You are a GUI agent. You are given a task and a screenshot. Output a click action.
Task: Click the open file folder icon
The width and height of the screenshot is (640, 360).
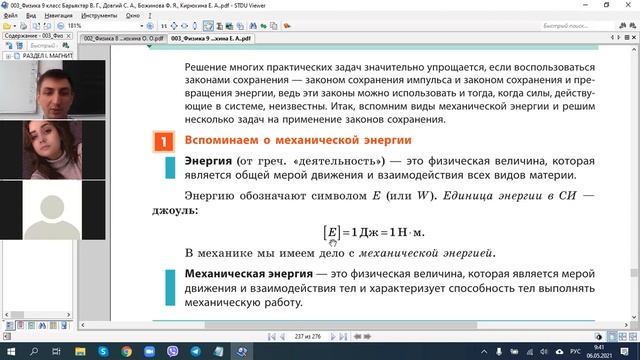click(7, 26)
